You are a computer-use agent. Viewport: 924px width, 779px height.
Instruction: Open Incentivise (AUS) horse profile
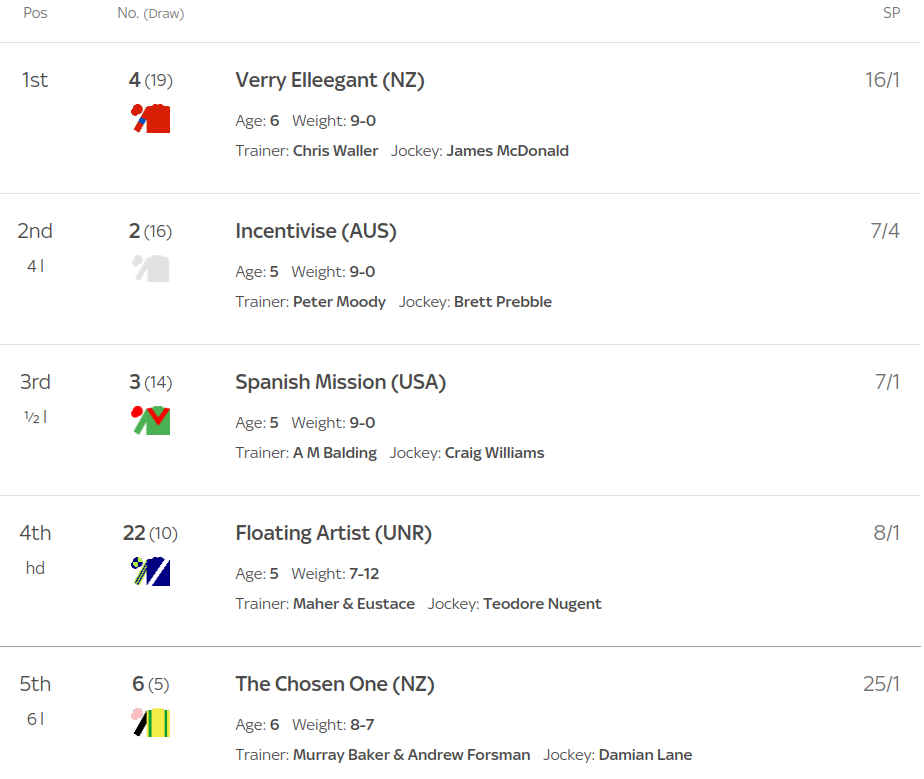(316, 231)
